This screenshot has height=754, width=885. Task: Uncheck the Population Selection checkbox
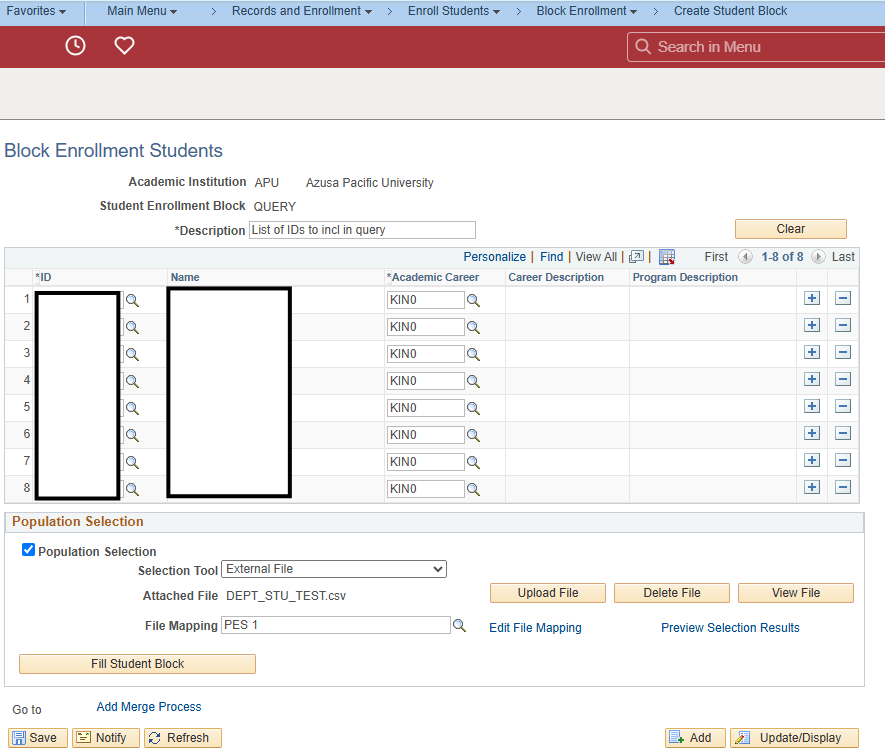(28, 548)
